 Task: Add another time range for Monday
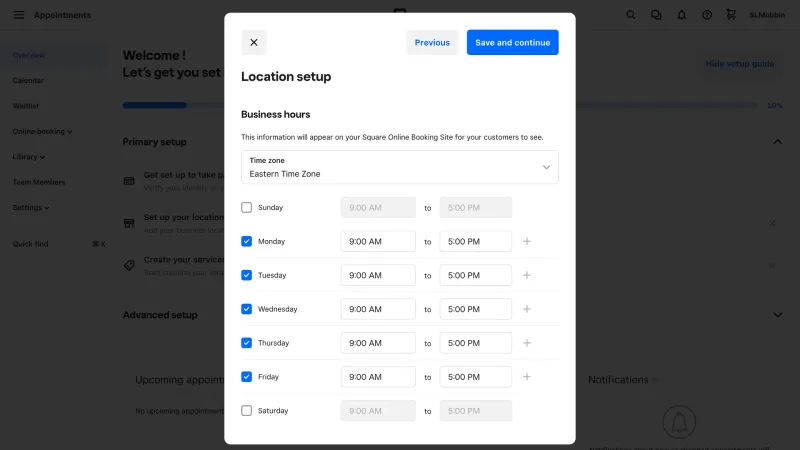coord(527,241)
